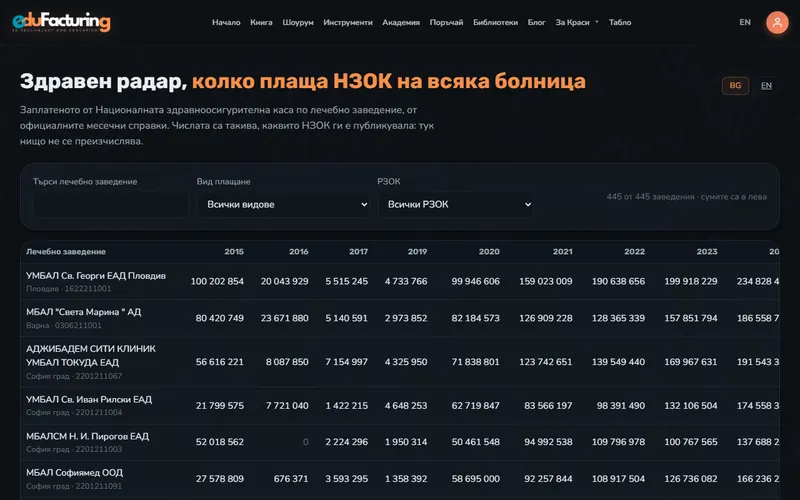The image size is (800, 500).
Task: Open the Вид плащане dropdown
Action: click(x=284, y=205)
